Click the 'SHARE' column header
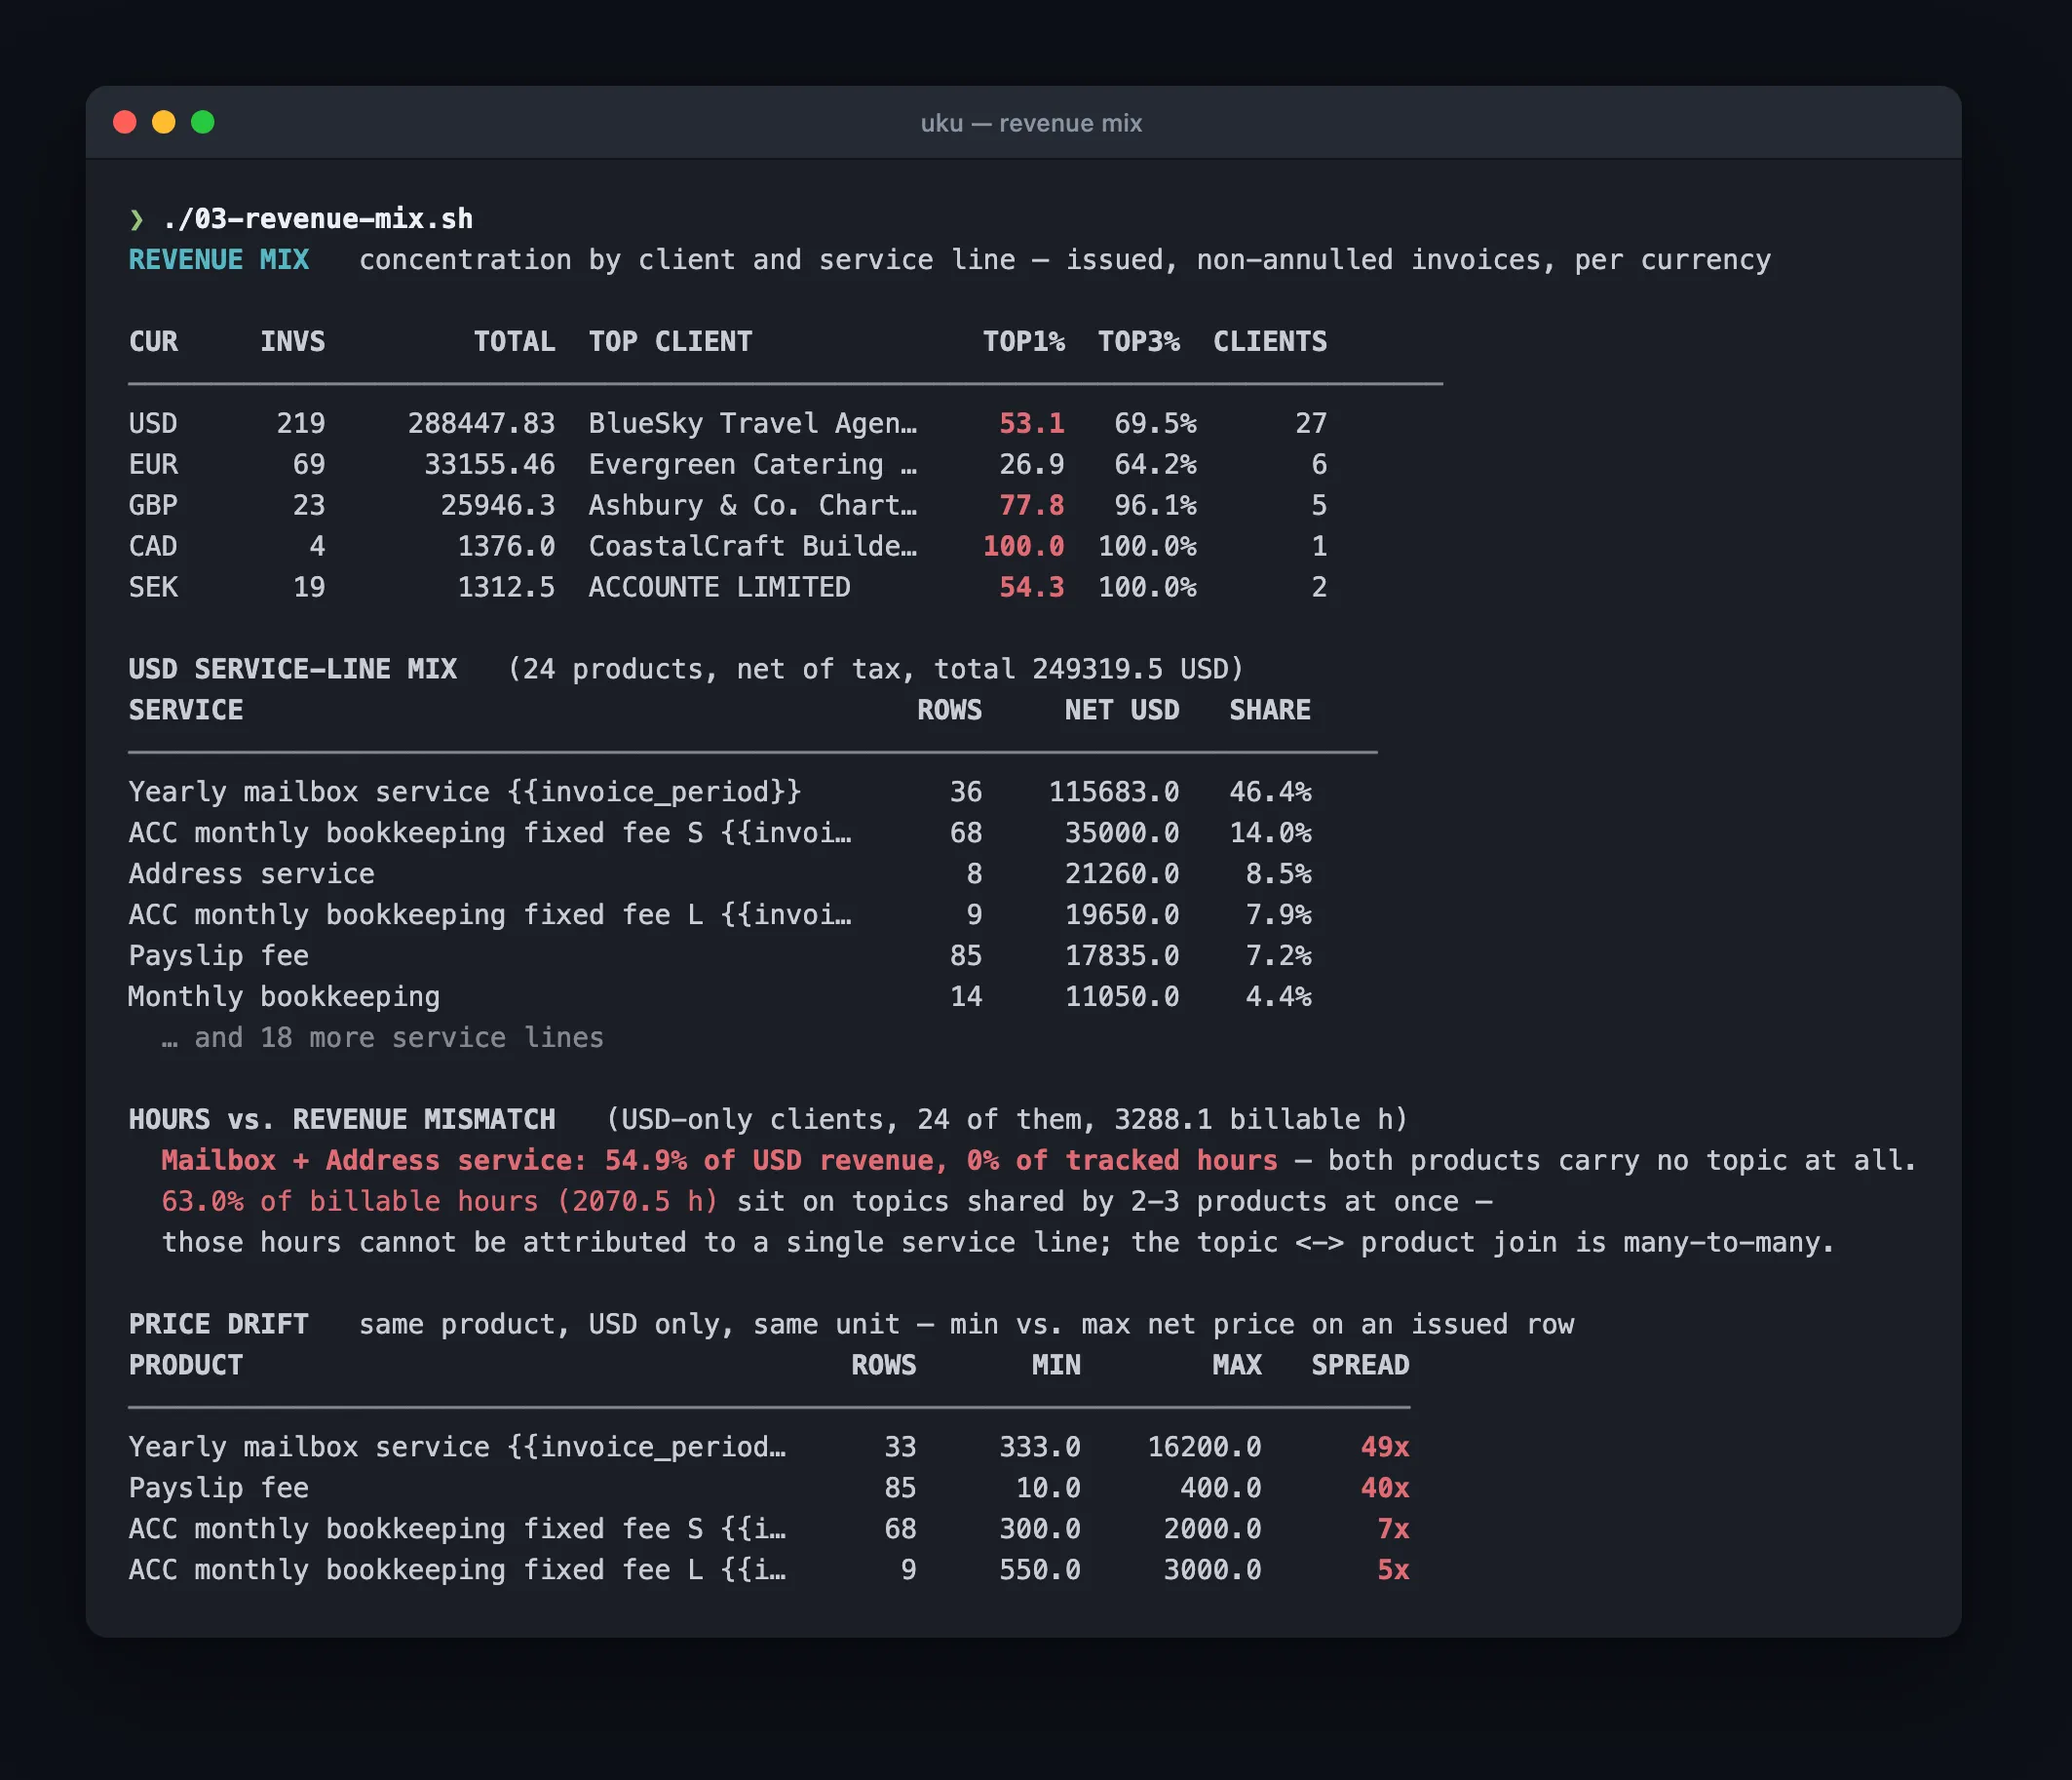This screenshot has height=1780, width=2072. (1270, 710)
